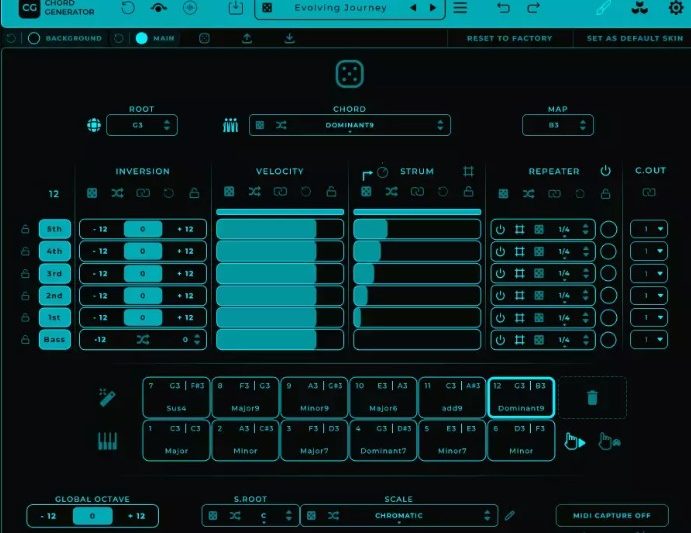
Task: Toggle 5th row repeater power
Action: tap(500, 229)
